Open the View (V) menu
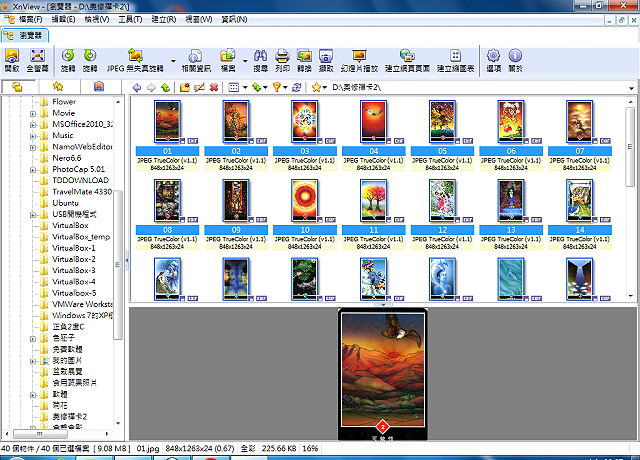Image resolution: width=640 pixels, height=460 pixels. pos(97,19)
